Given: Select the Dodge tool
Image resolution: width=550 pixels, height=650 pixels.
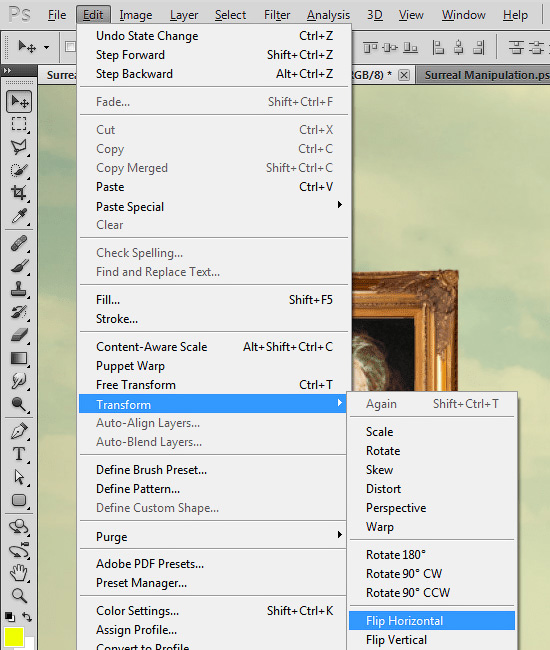Looking at the screenshot, I should click(x=19, y=404).
